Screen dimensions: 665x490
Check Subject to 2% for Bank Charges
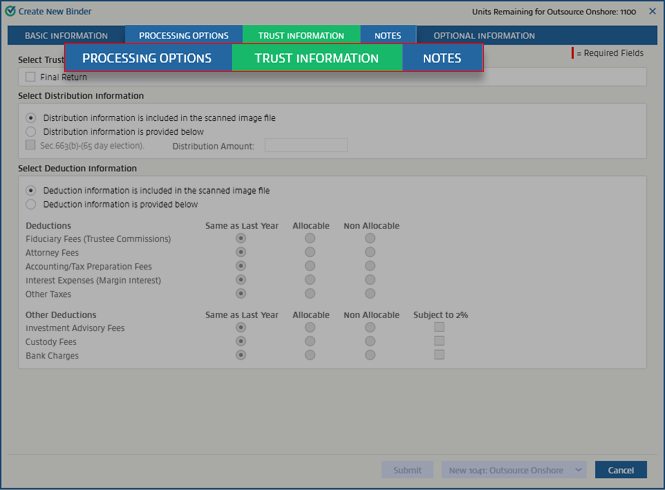coord(439,355)
